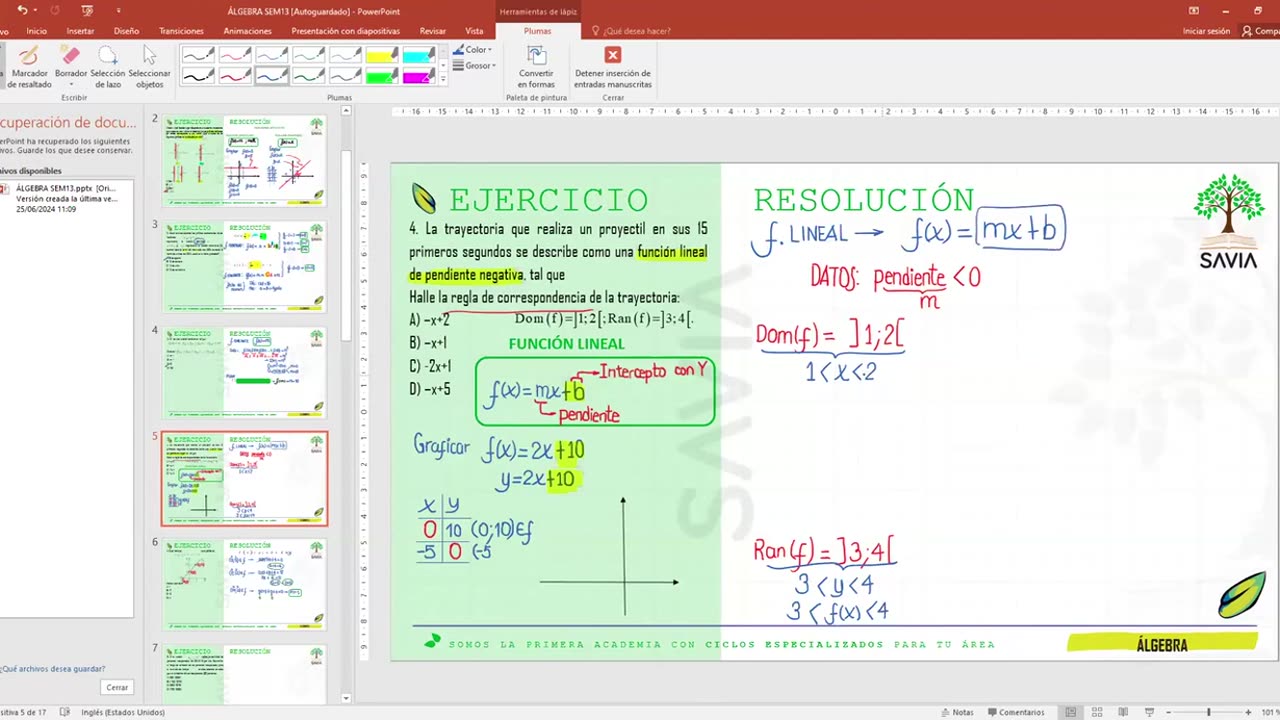The width and height of the screenshot is (1280, 720).
Task: Select slide 2 thumbnail
Action: point(244,160)
